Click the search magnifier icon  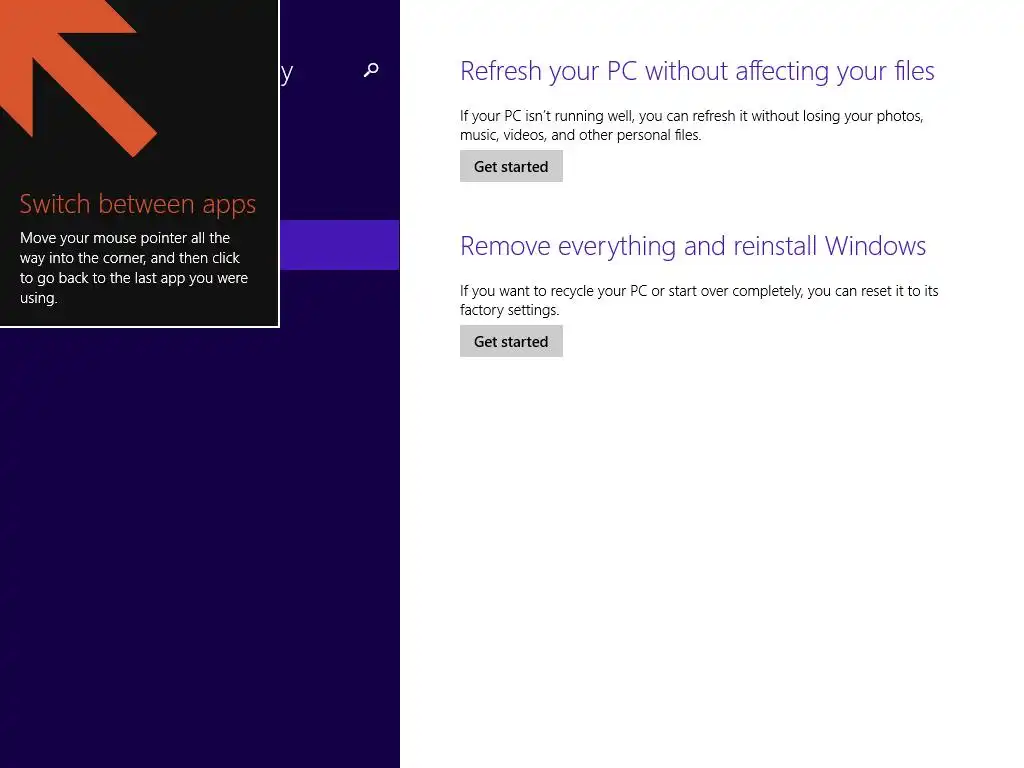click(371, 70)
